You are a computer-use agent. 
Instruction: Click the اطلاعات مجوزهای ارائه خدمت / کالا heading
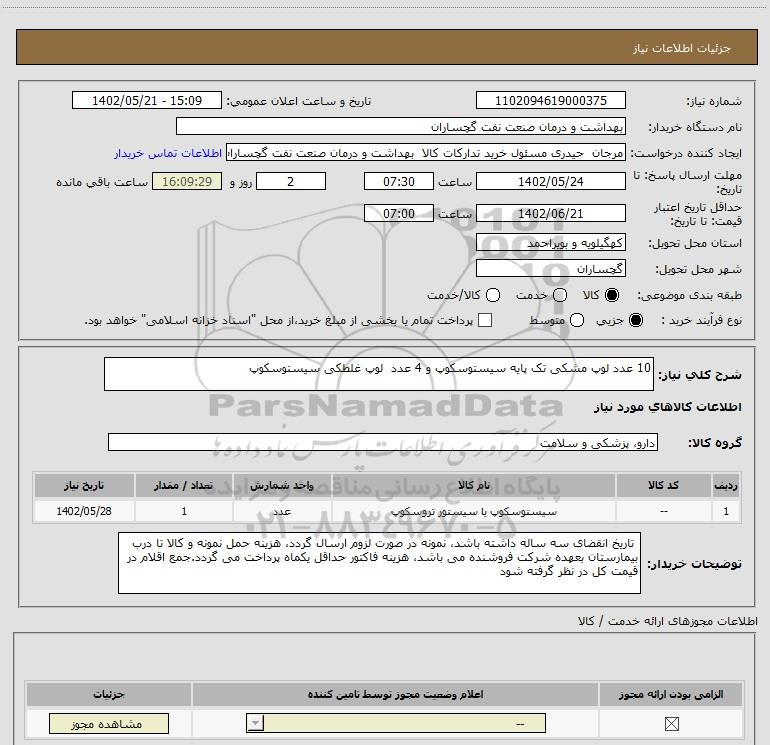click(x=667, y=621)
